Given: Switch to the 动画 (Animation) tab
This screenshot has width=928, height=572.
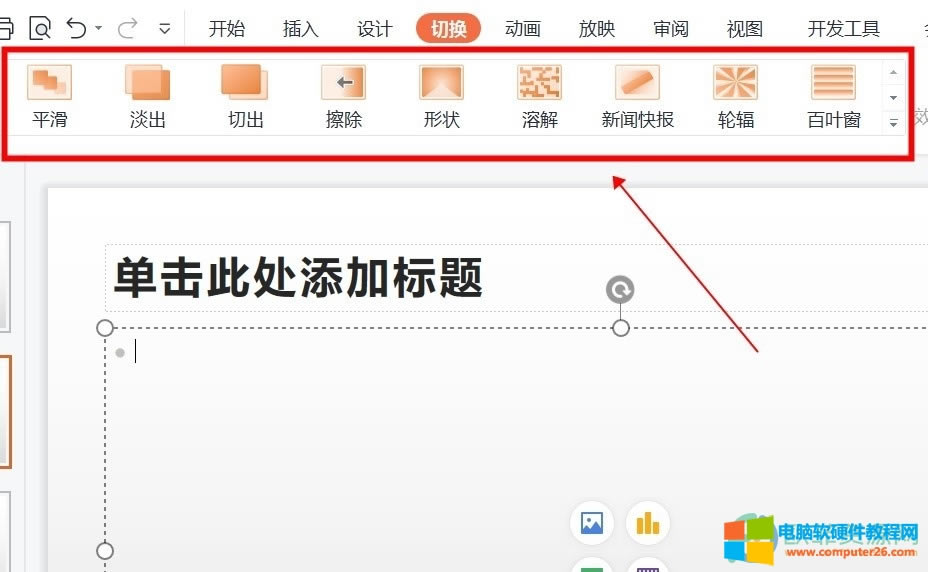Looking at the screenshot, I should (x=522, y=29).
